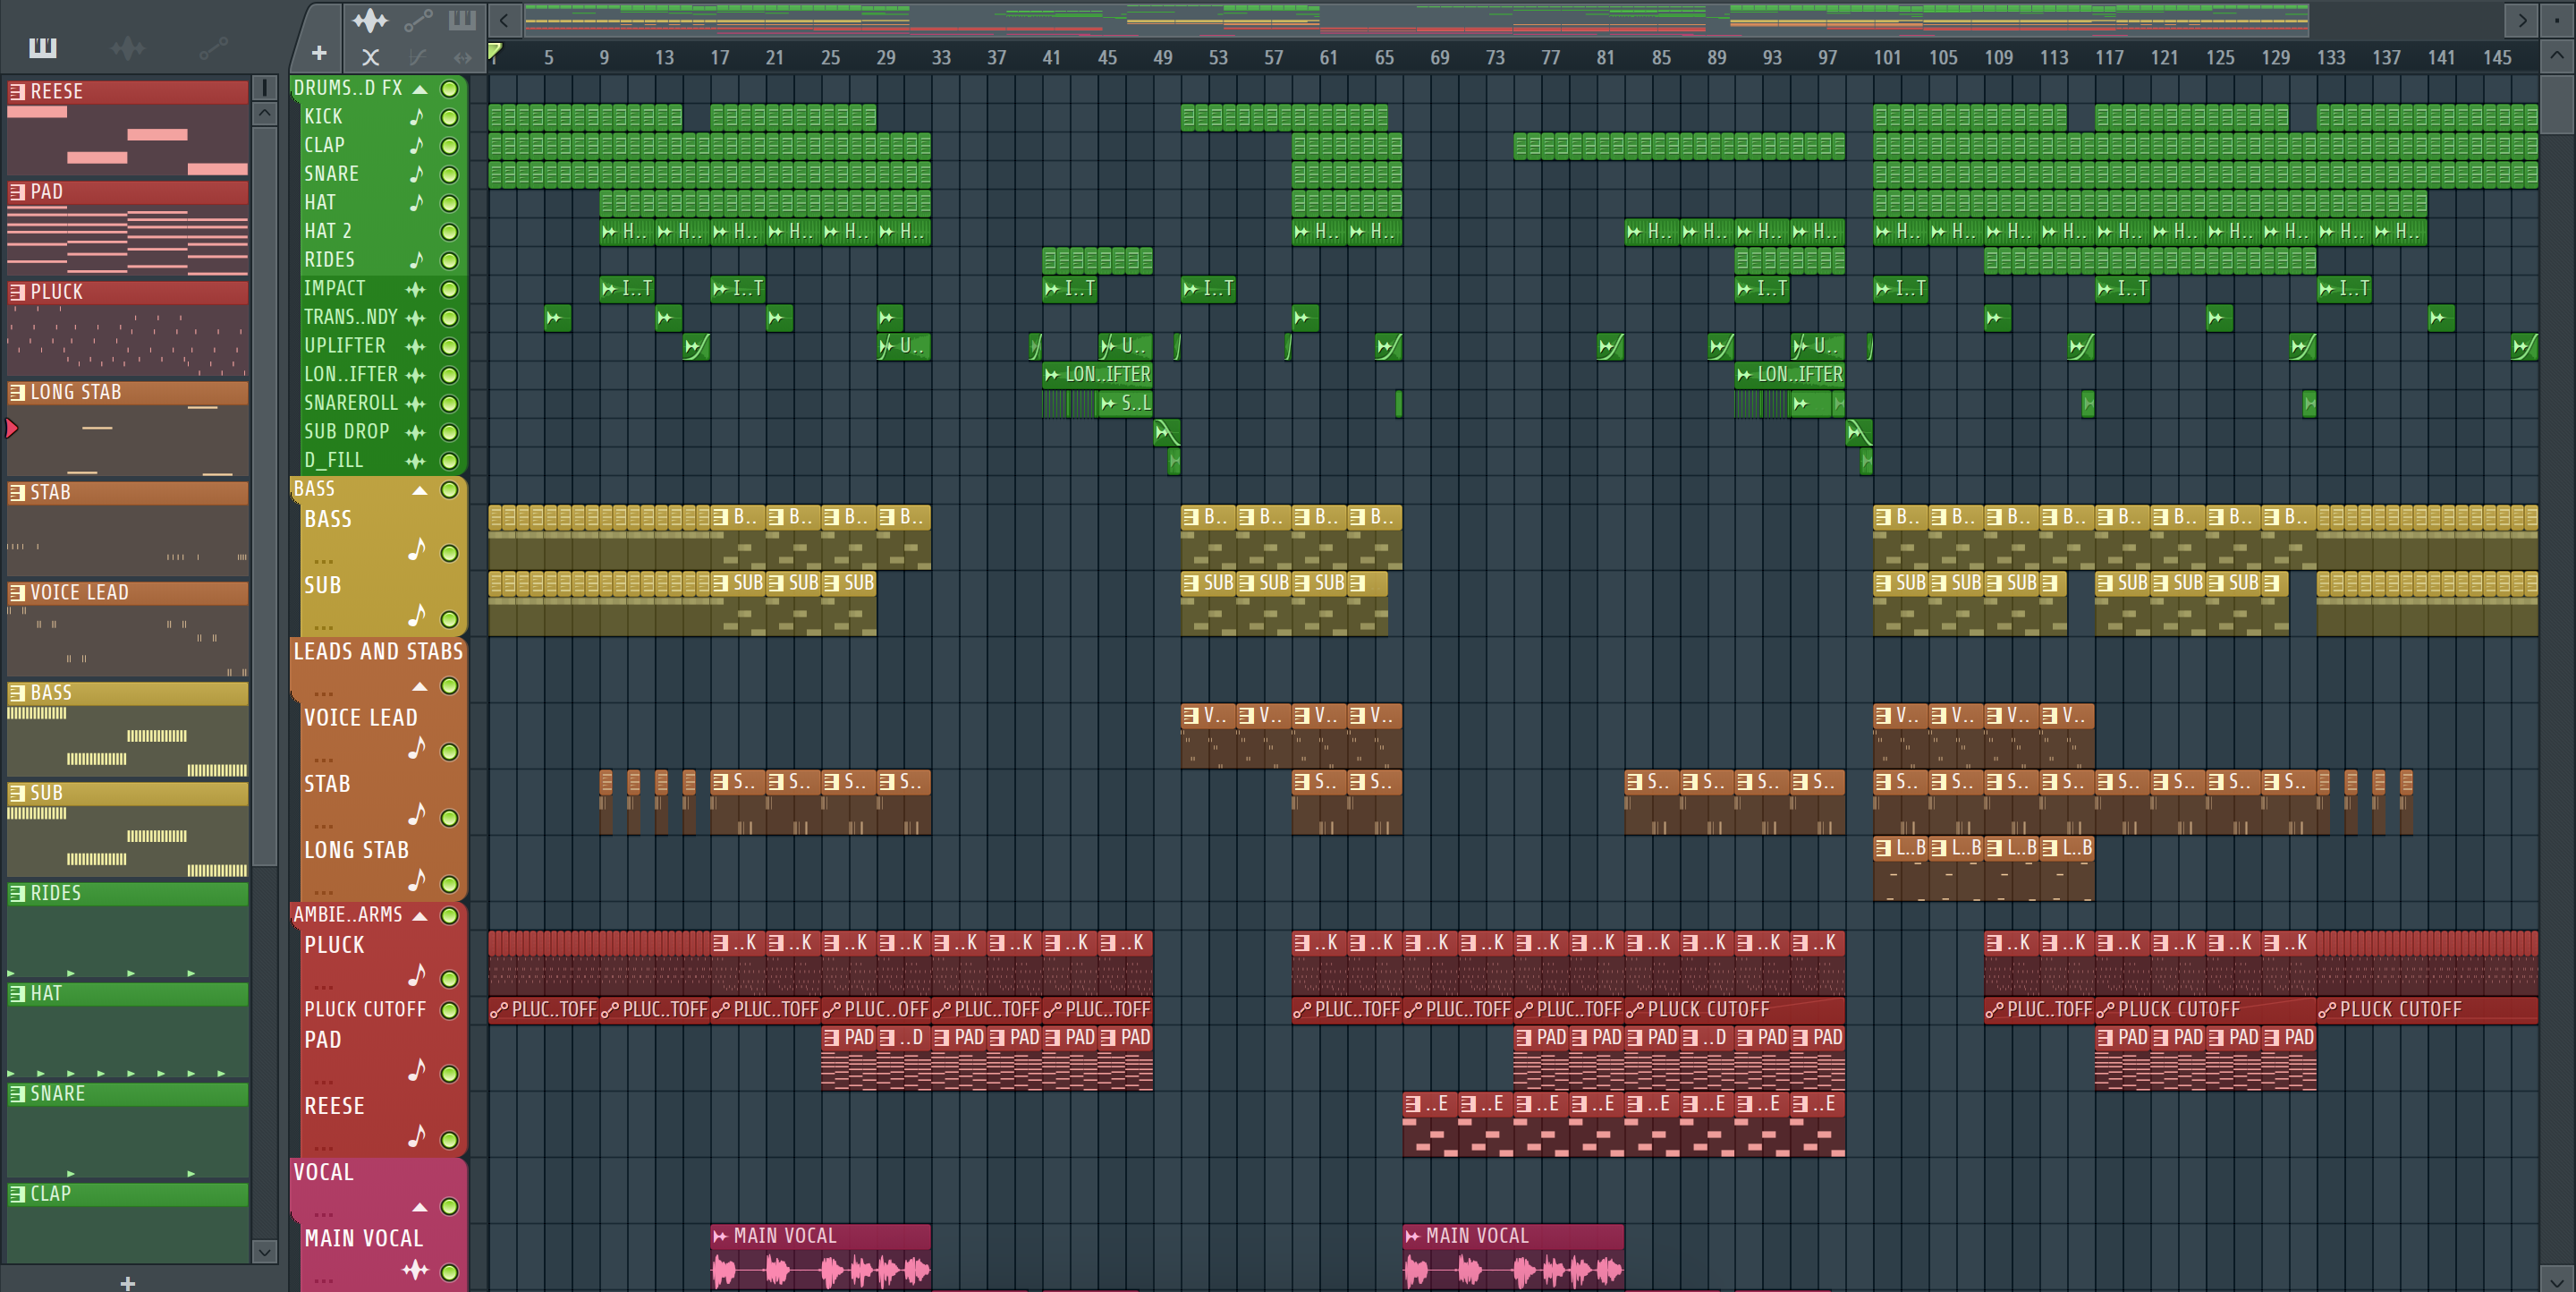Jump to bar 101 on timeline ruler

point(1887,57)
